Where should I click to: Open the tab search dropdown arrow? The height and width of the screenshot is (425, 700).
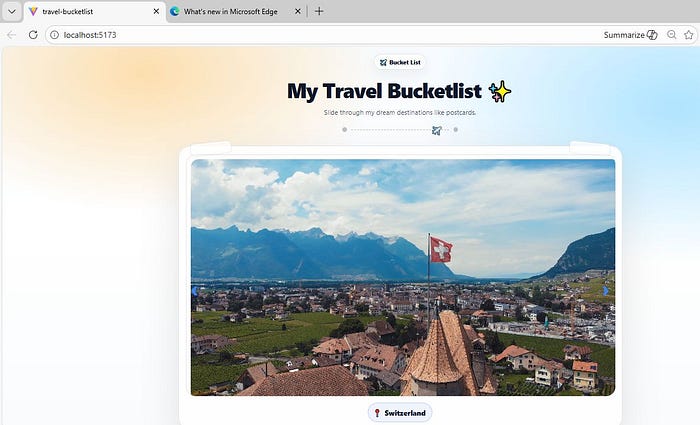pos(12,12)
